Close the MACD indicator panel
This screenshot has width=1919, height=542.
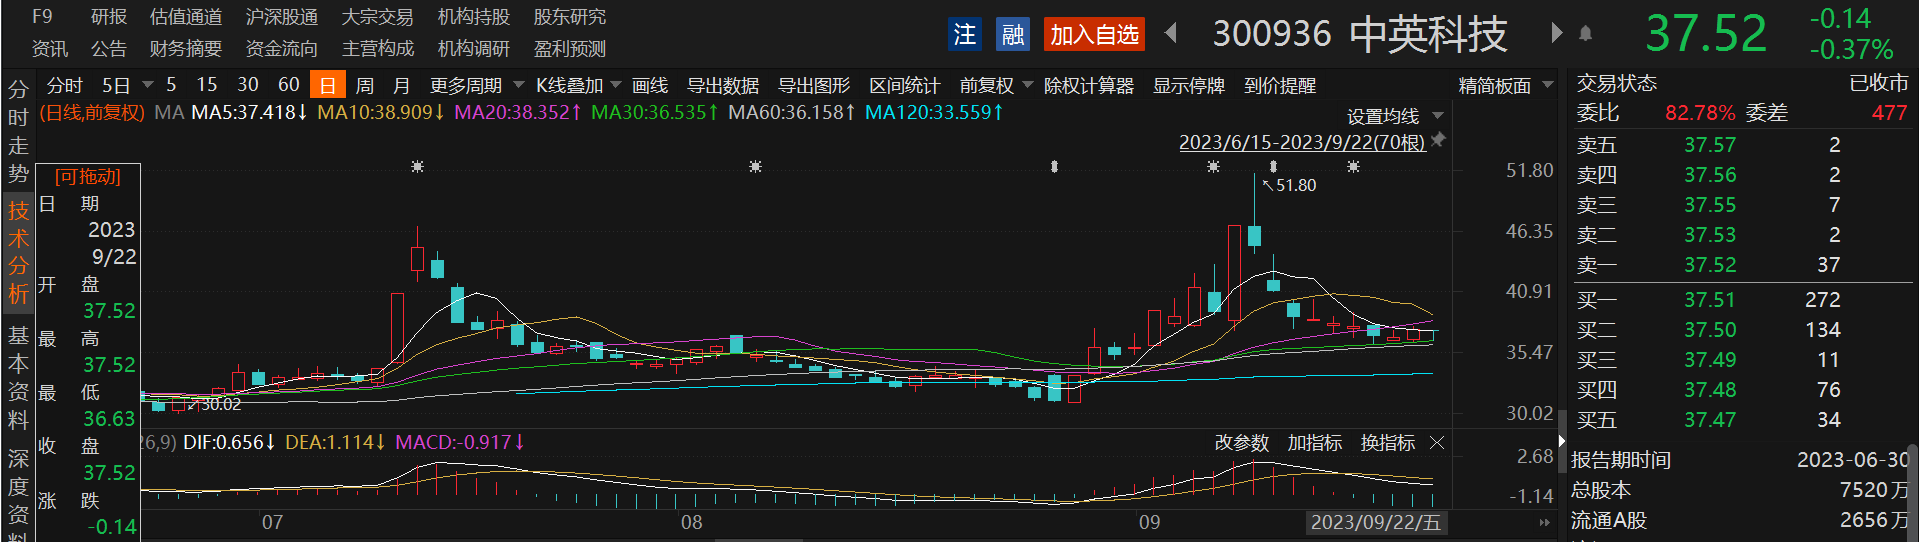(x=1437, y=443)
